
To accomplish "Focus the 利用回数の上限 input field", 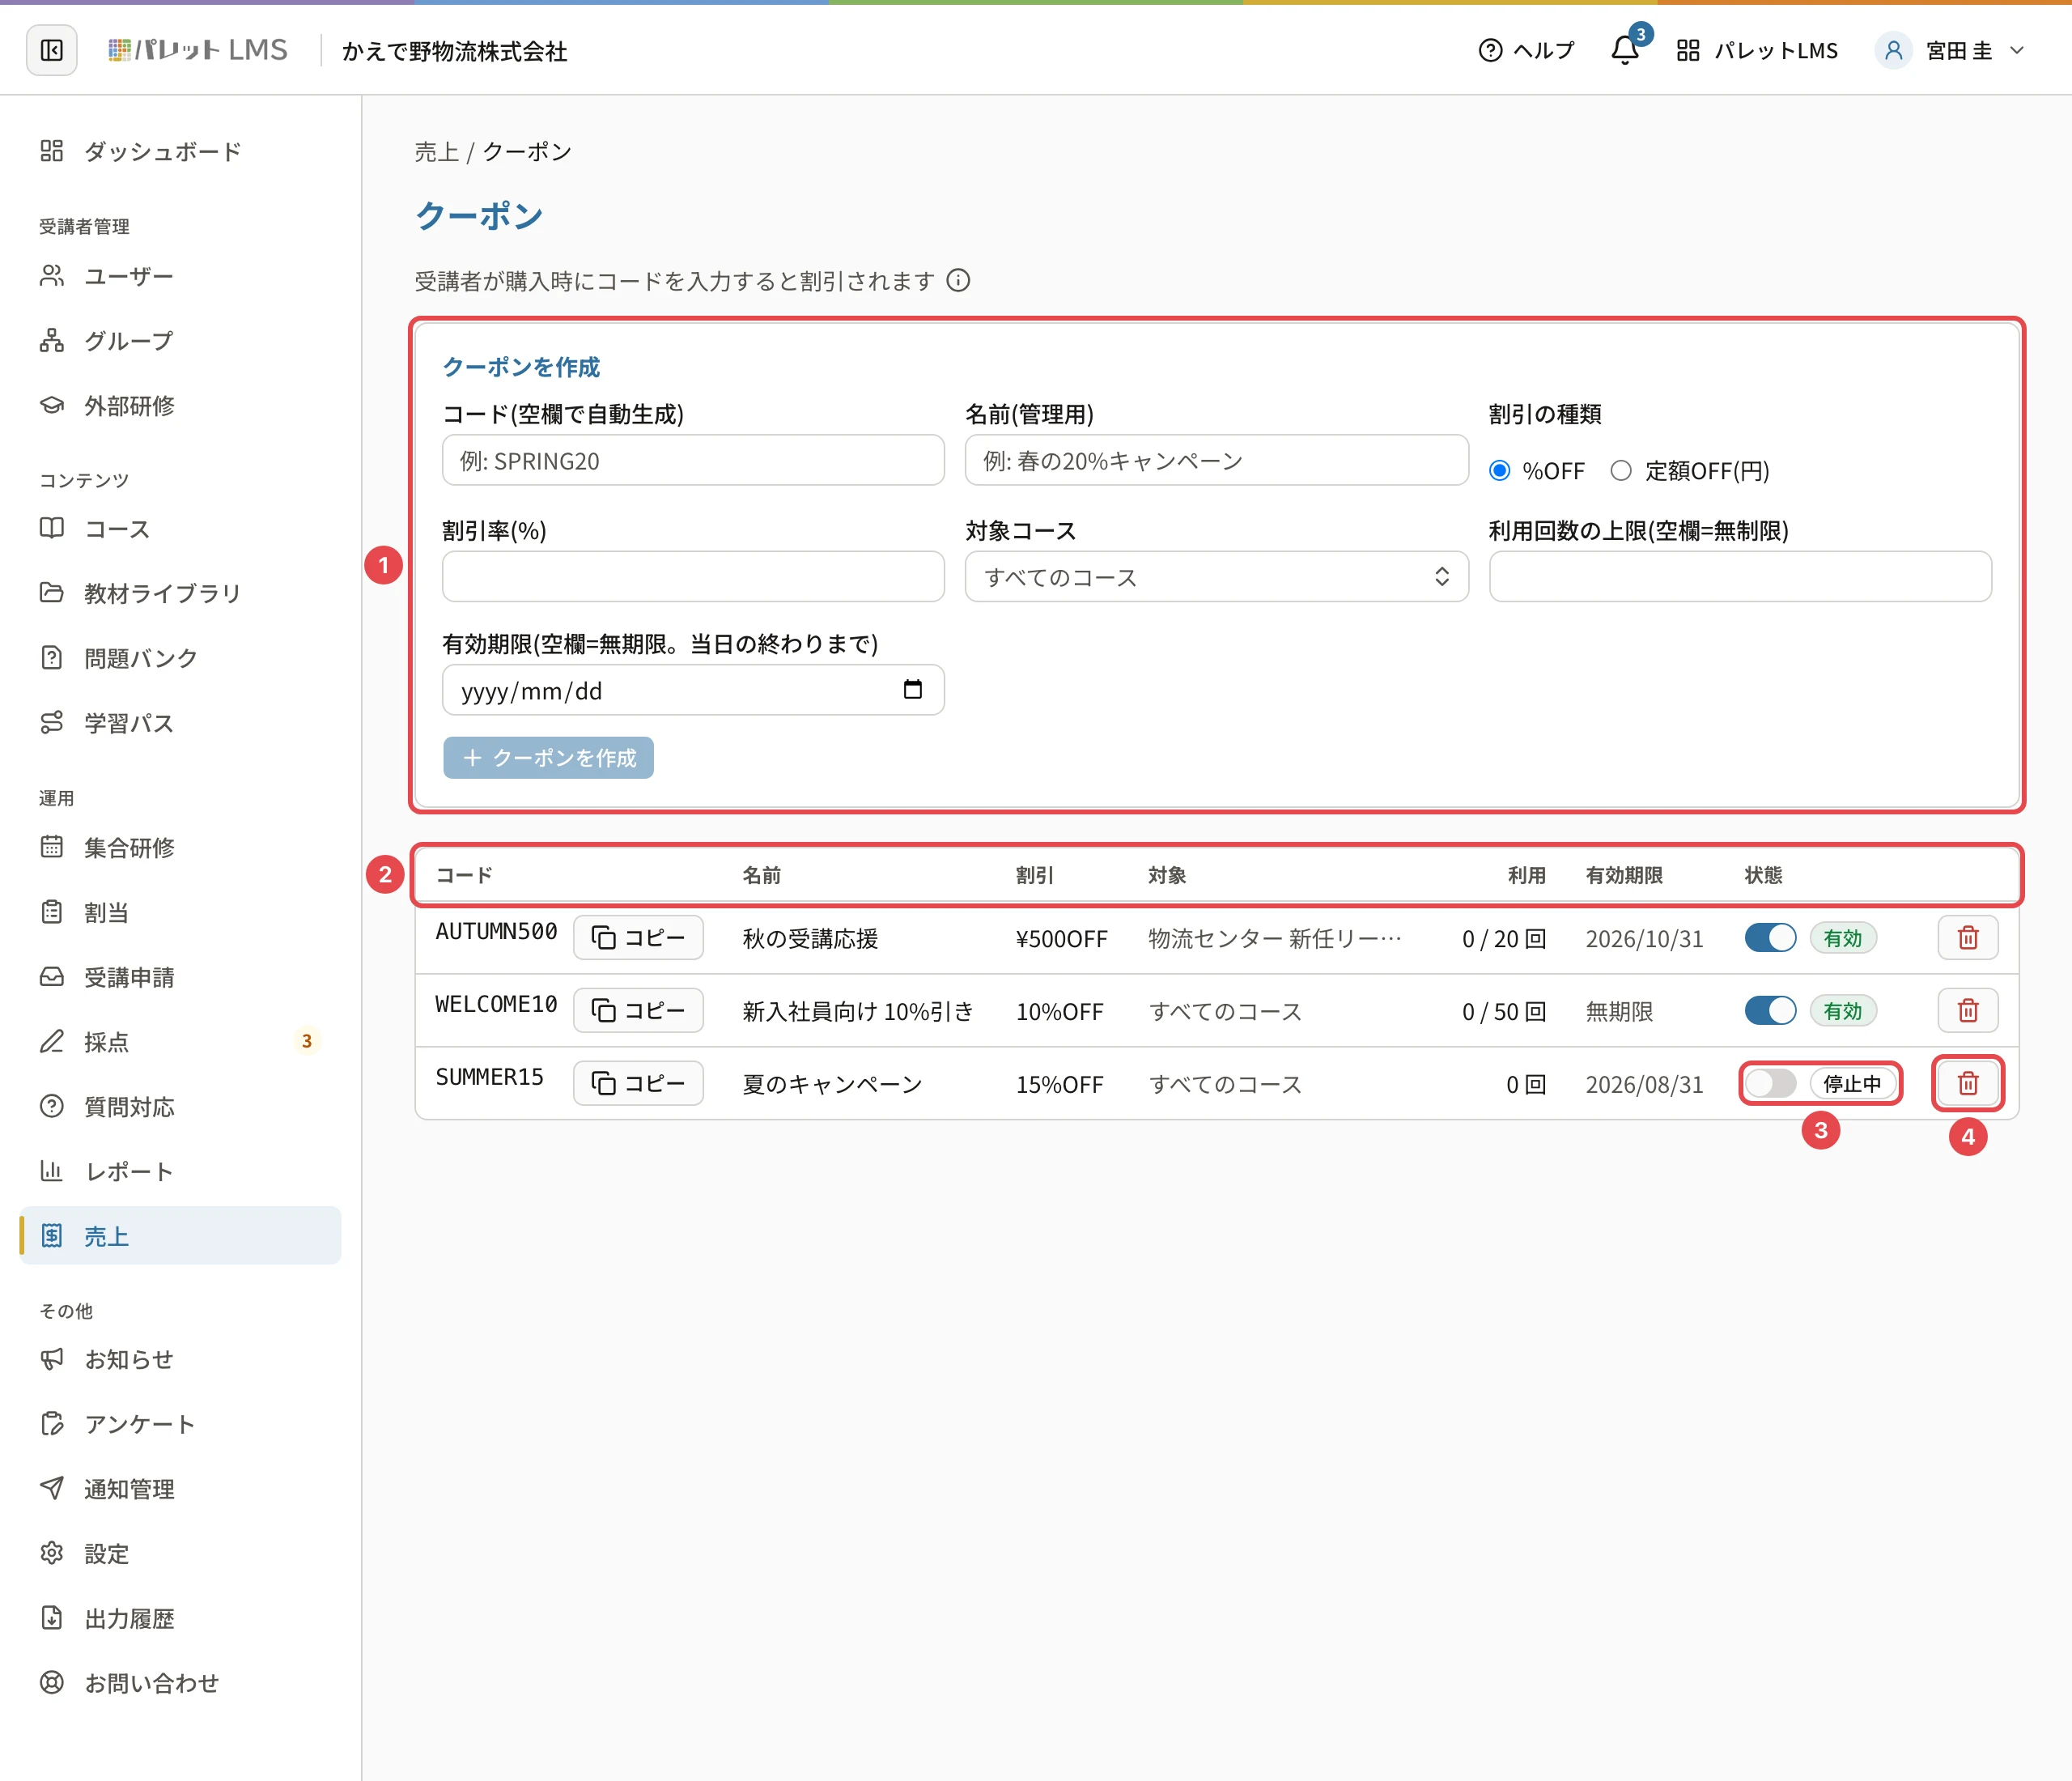I will tap(1740, 577).
